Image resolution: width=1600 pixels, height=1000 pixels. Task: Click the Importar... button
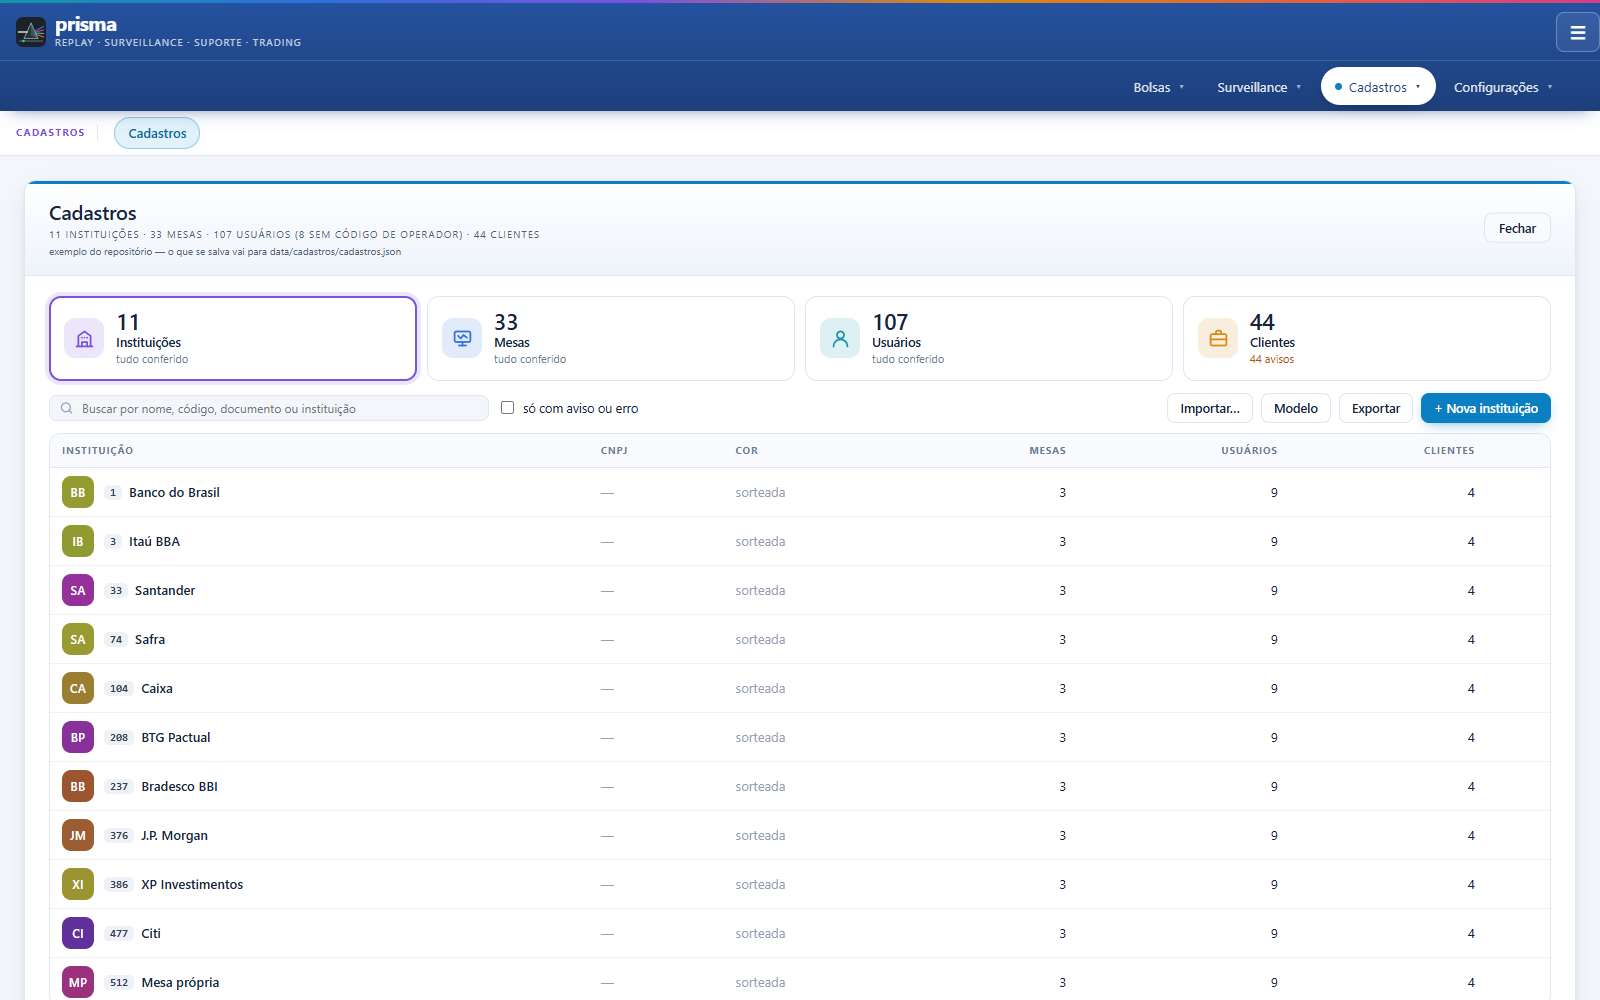[x=1210, y=408]
